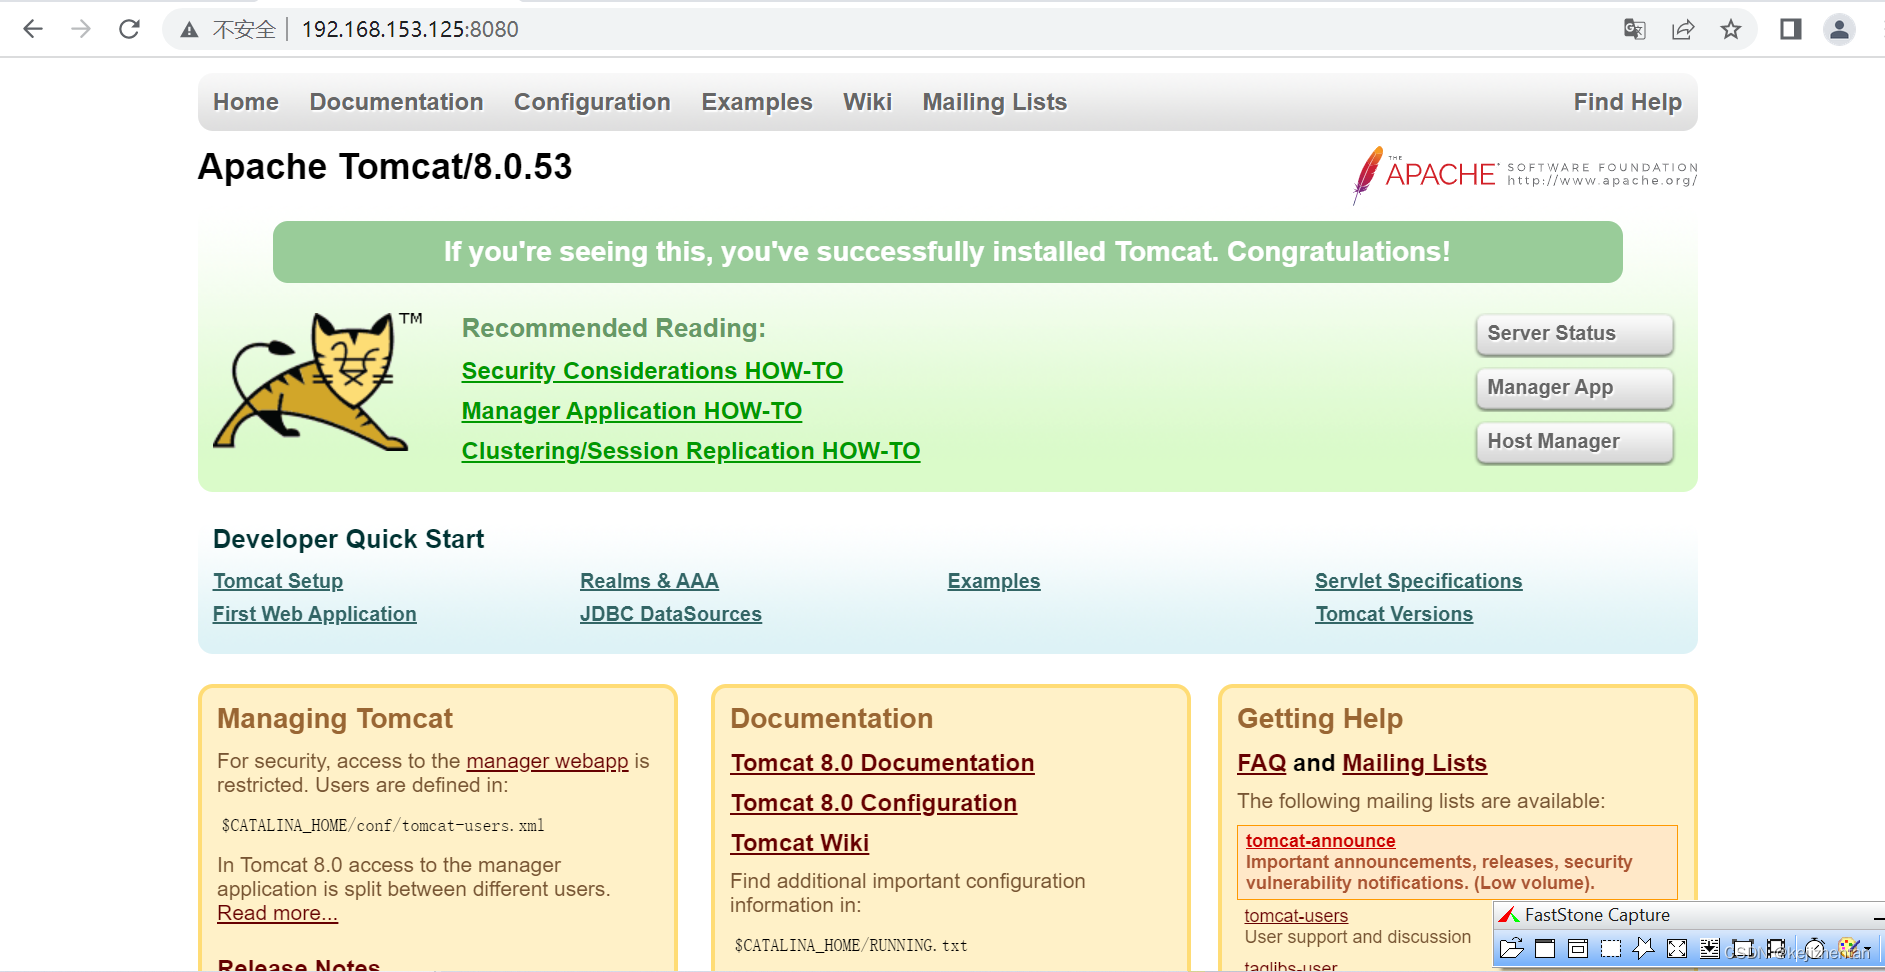FastStone: capture full screen icon

click(x=1677, y=948)
